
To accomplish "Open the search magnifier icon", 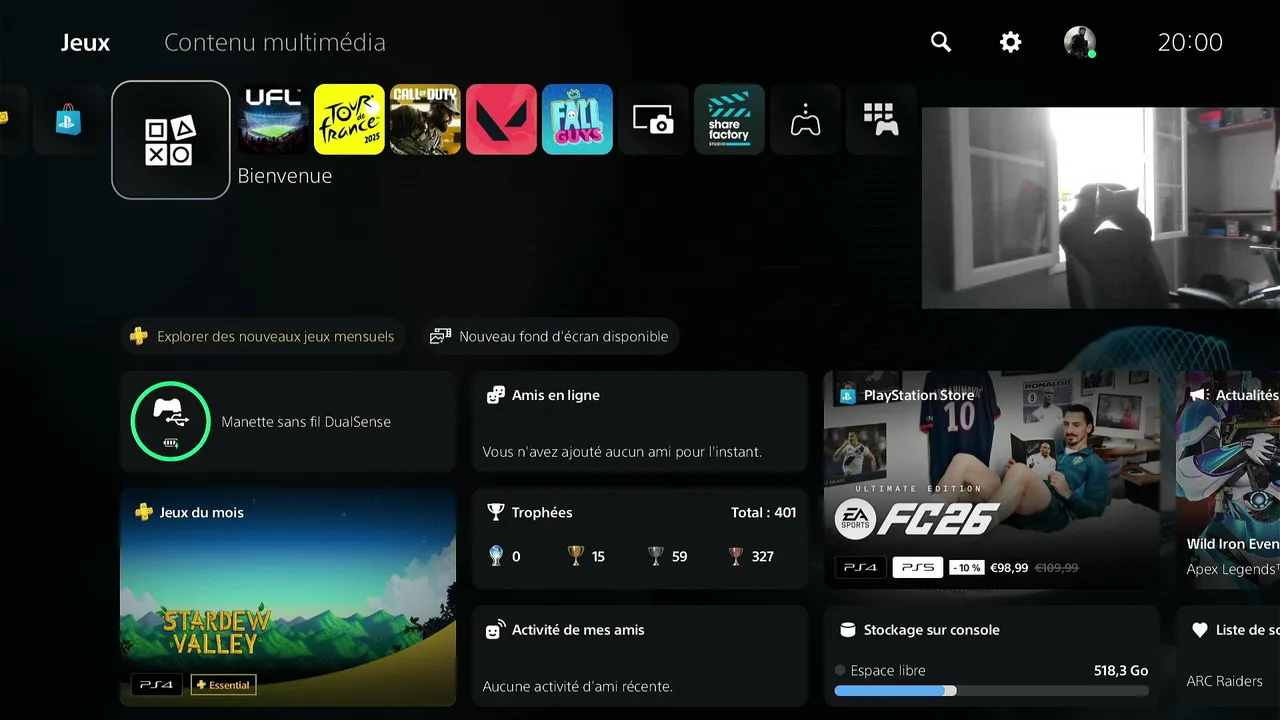I will pos(941,42).
